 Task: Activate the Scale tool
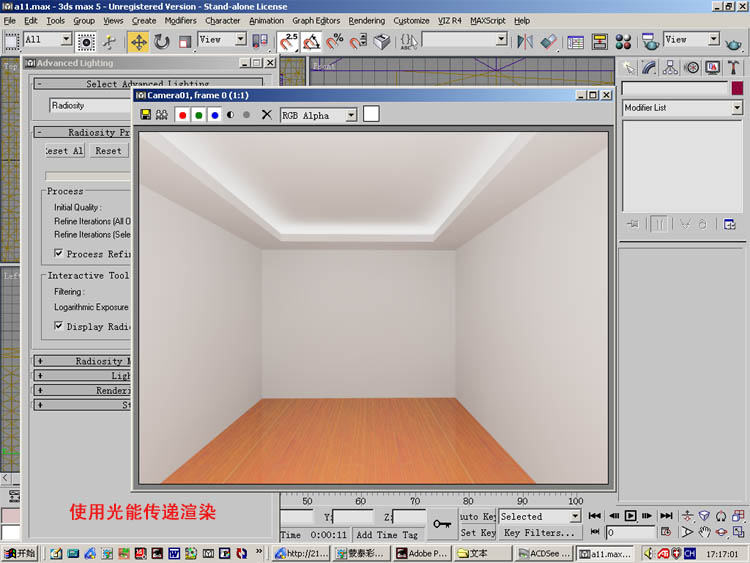coord(185,42)
